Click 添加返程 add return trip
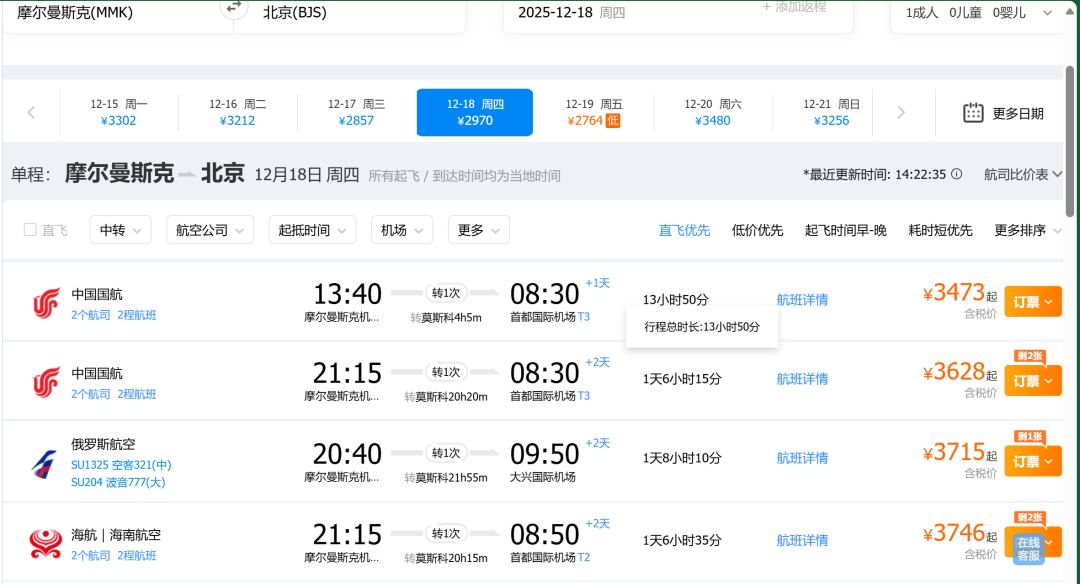This screenshot has height=584, width=1080. click(x=794, y=7)
